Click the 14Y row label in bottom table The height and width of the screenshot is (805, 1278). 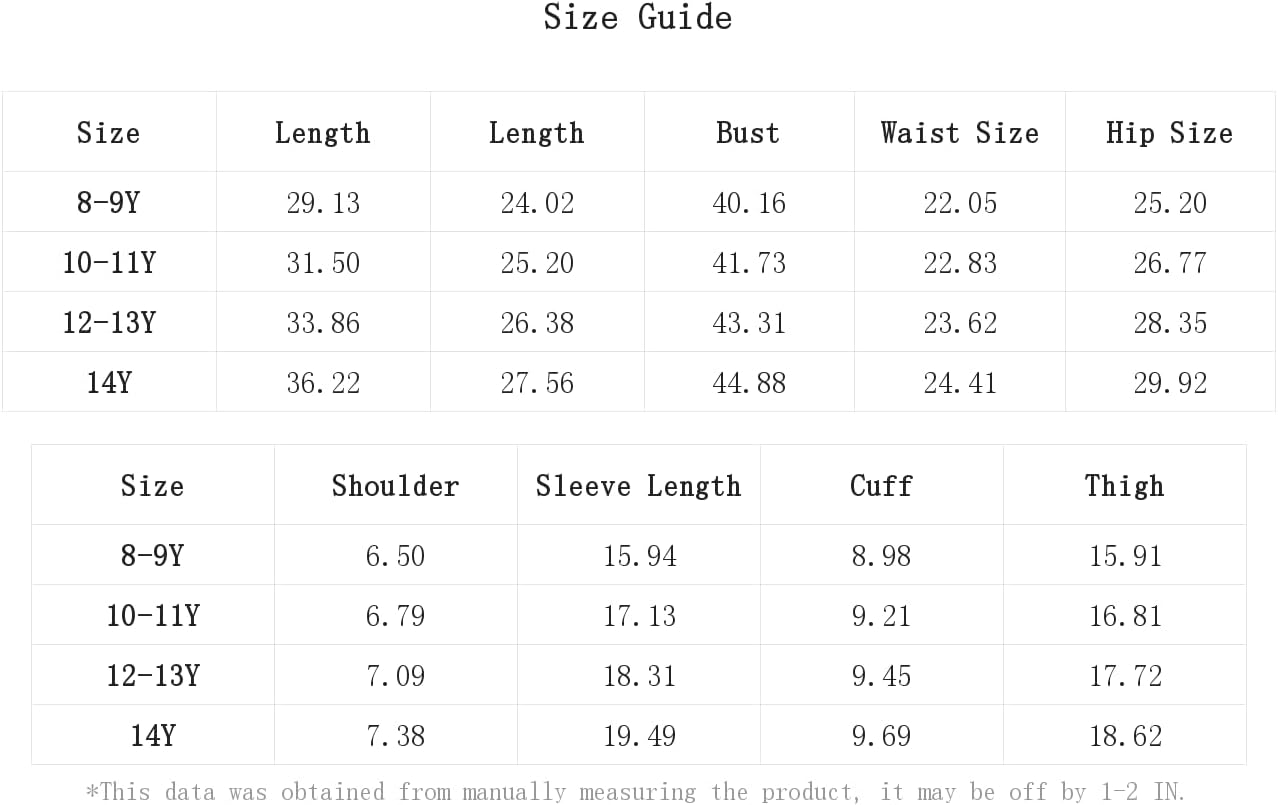click(x=153, y=736)
